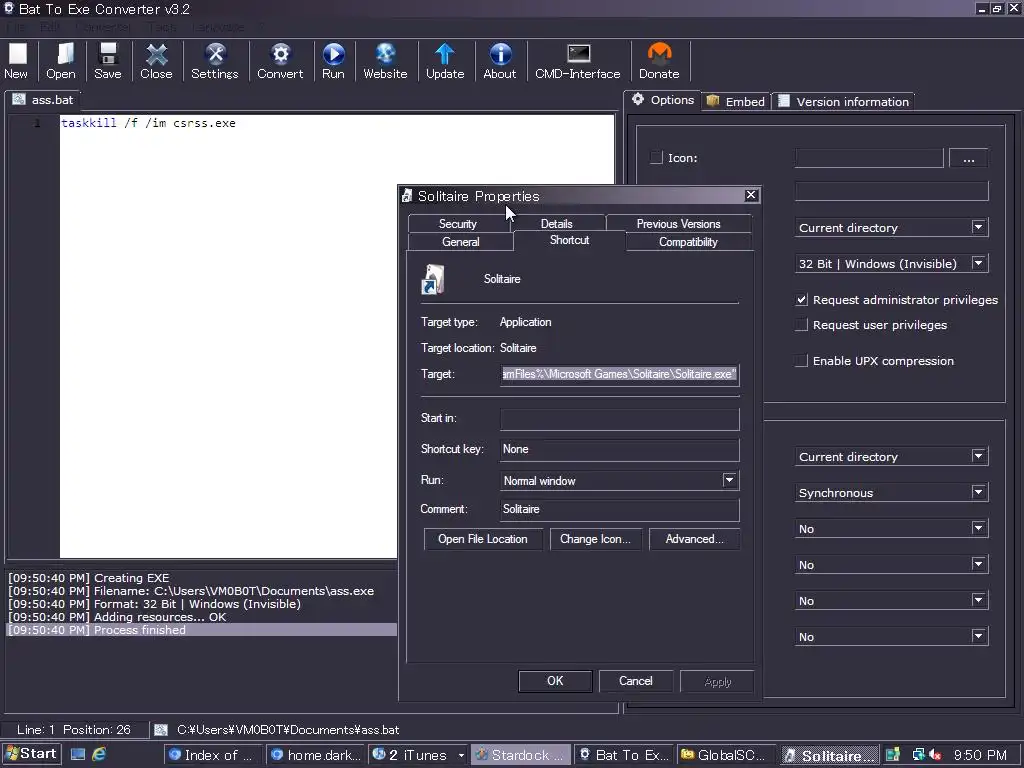Click the icon browse ... button
Screen dimensions: 1024x768
pos(968,158)
